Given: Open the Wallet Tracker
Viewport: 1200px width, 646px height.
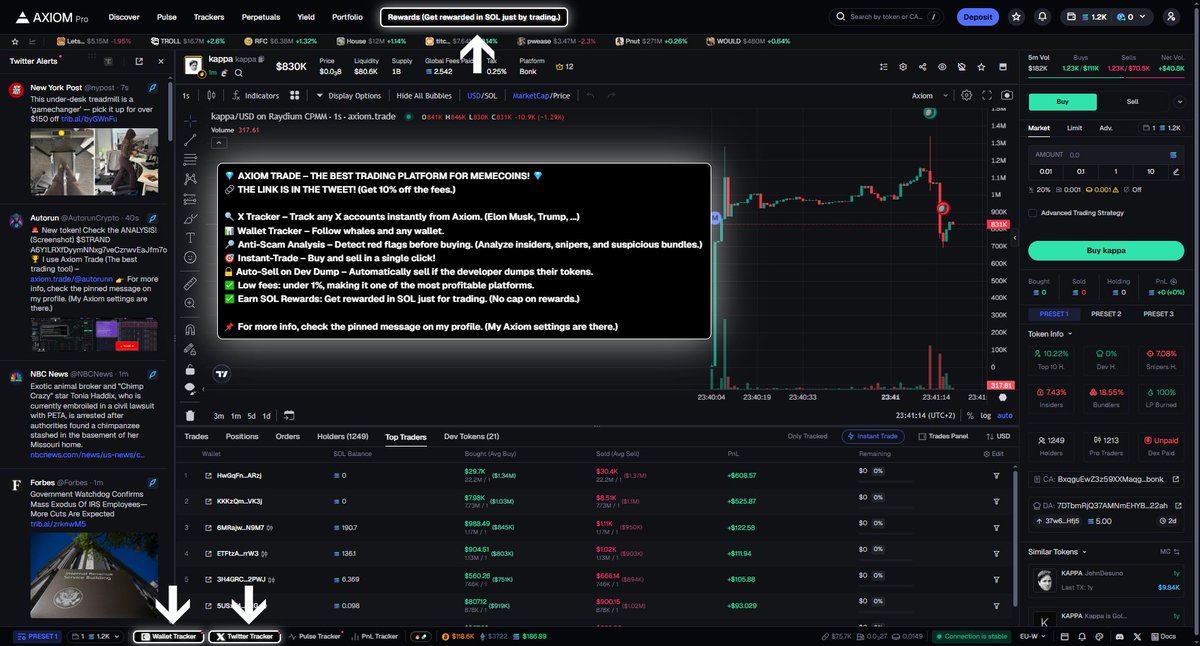Looking at the screenshot, I should (168, 636).
